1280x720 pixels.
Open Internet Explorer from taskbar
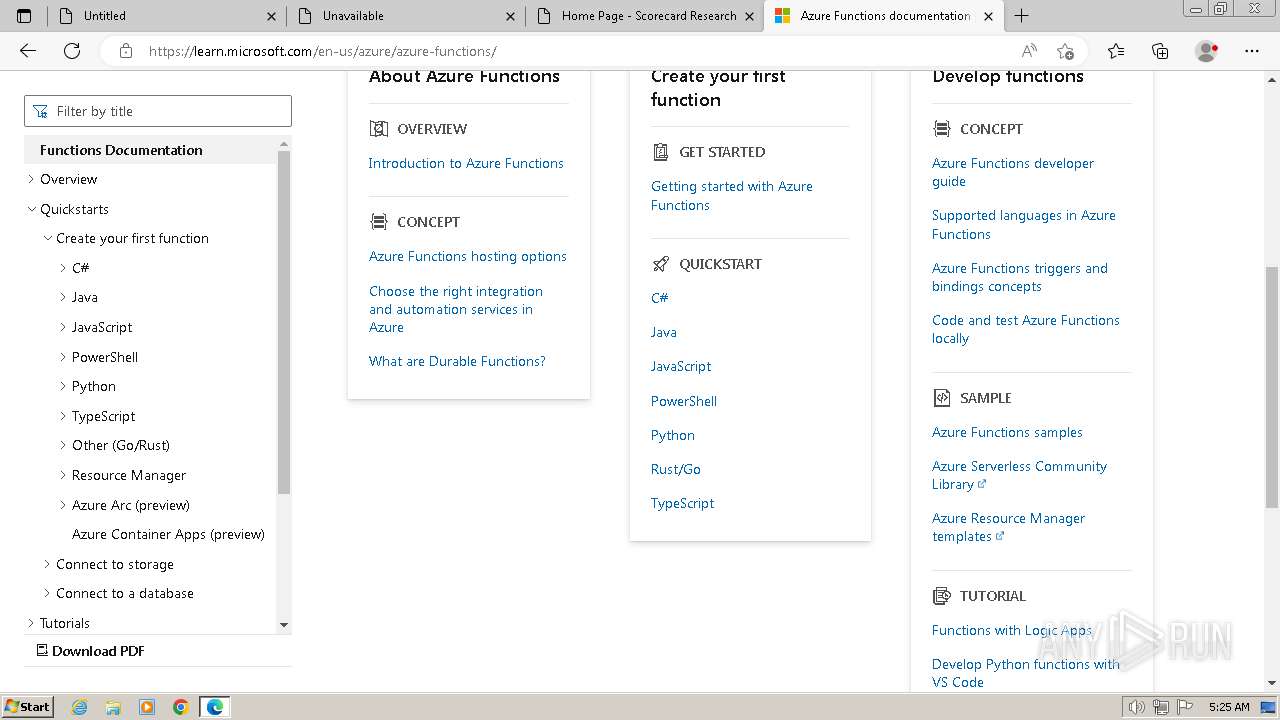coord(79,707)
